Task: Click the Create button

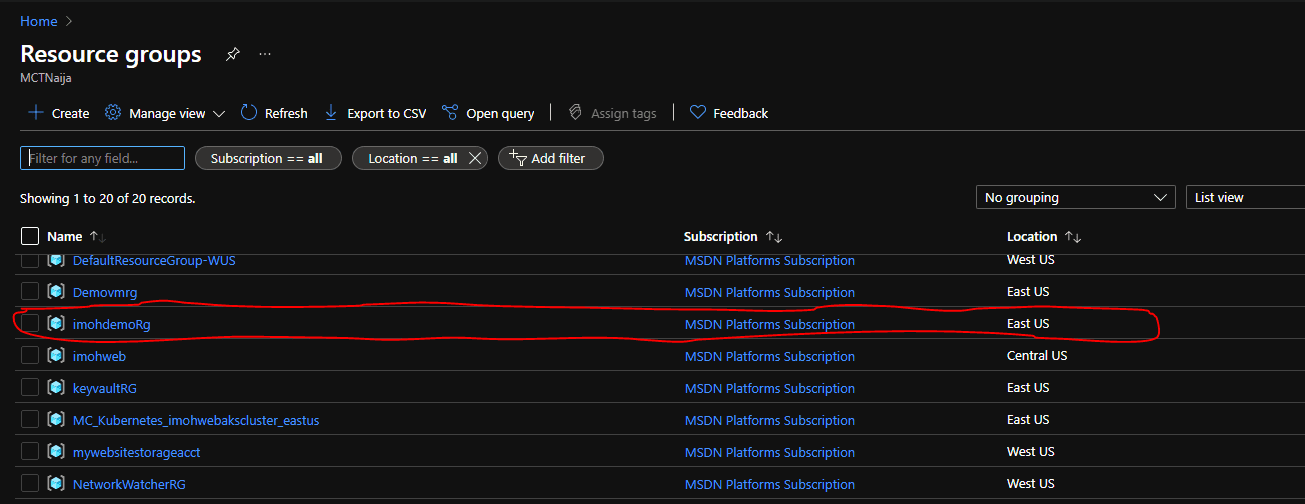Action: point(58,113)
